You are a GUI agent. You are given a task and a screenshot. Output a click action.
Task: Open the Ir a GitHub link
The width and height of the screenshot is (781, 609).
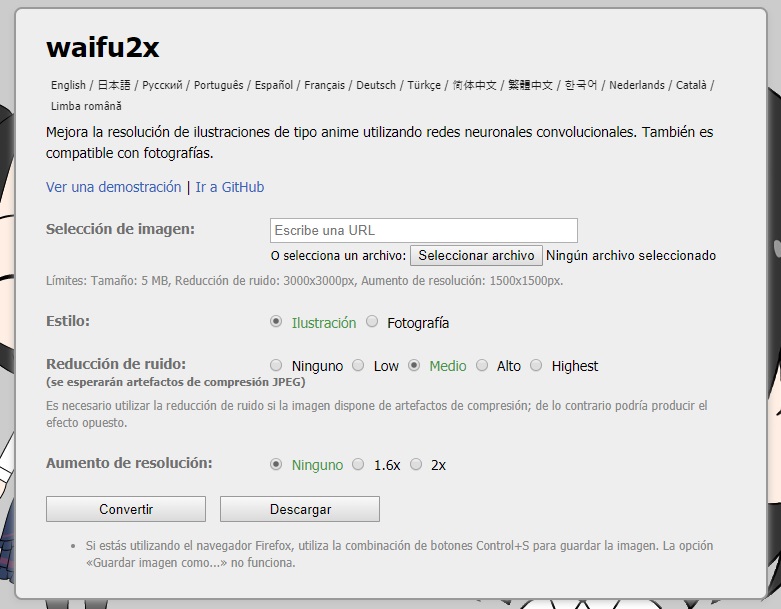click(230, 187)
